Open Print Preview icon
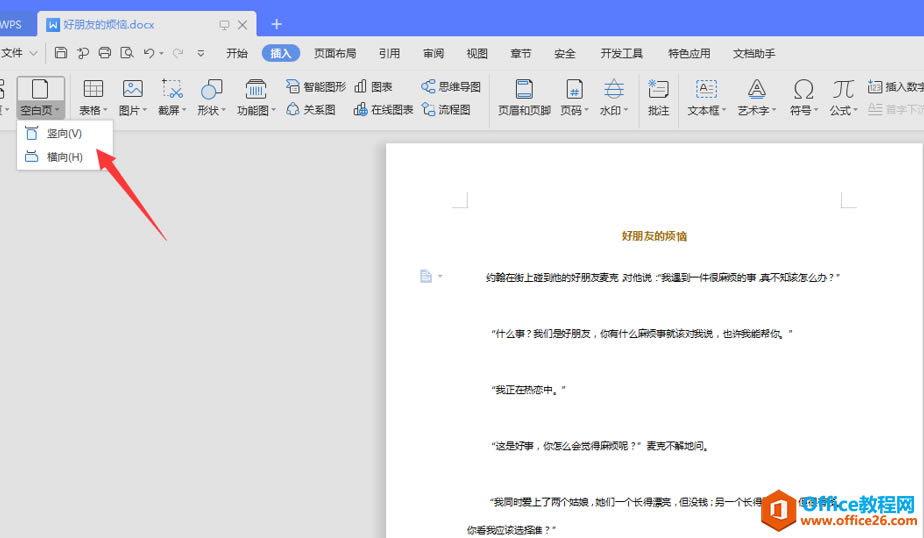This screenshot has height=538, width=924. click(127, 53)
